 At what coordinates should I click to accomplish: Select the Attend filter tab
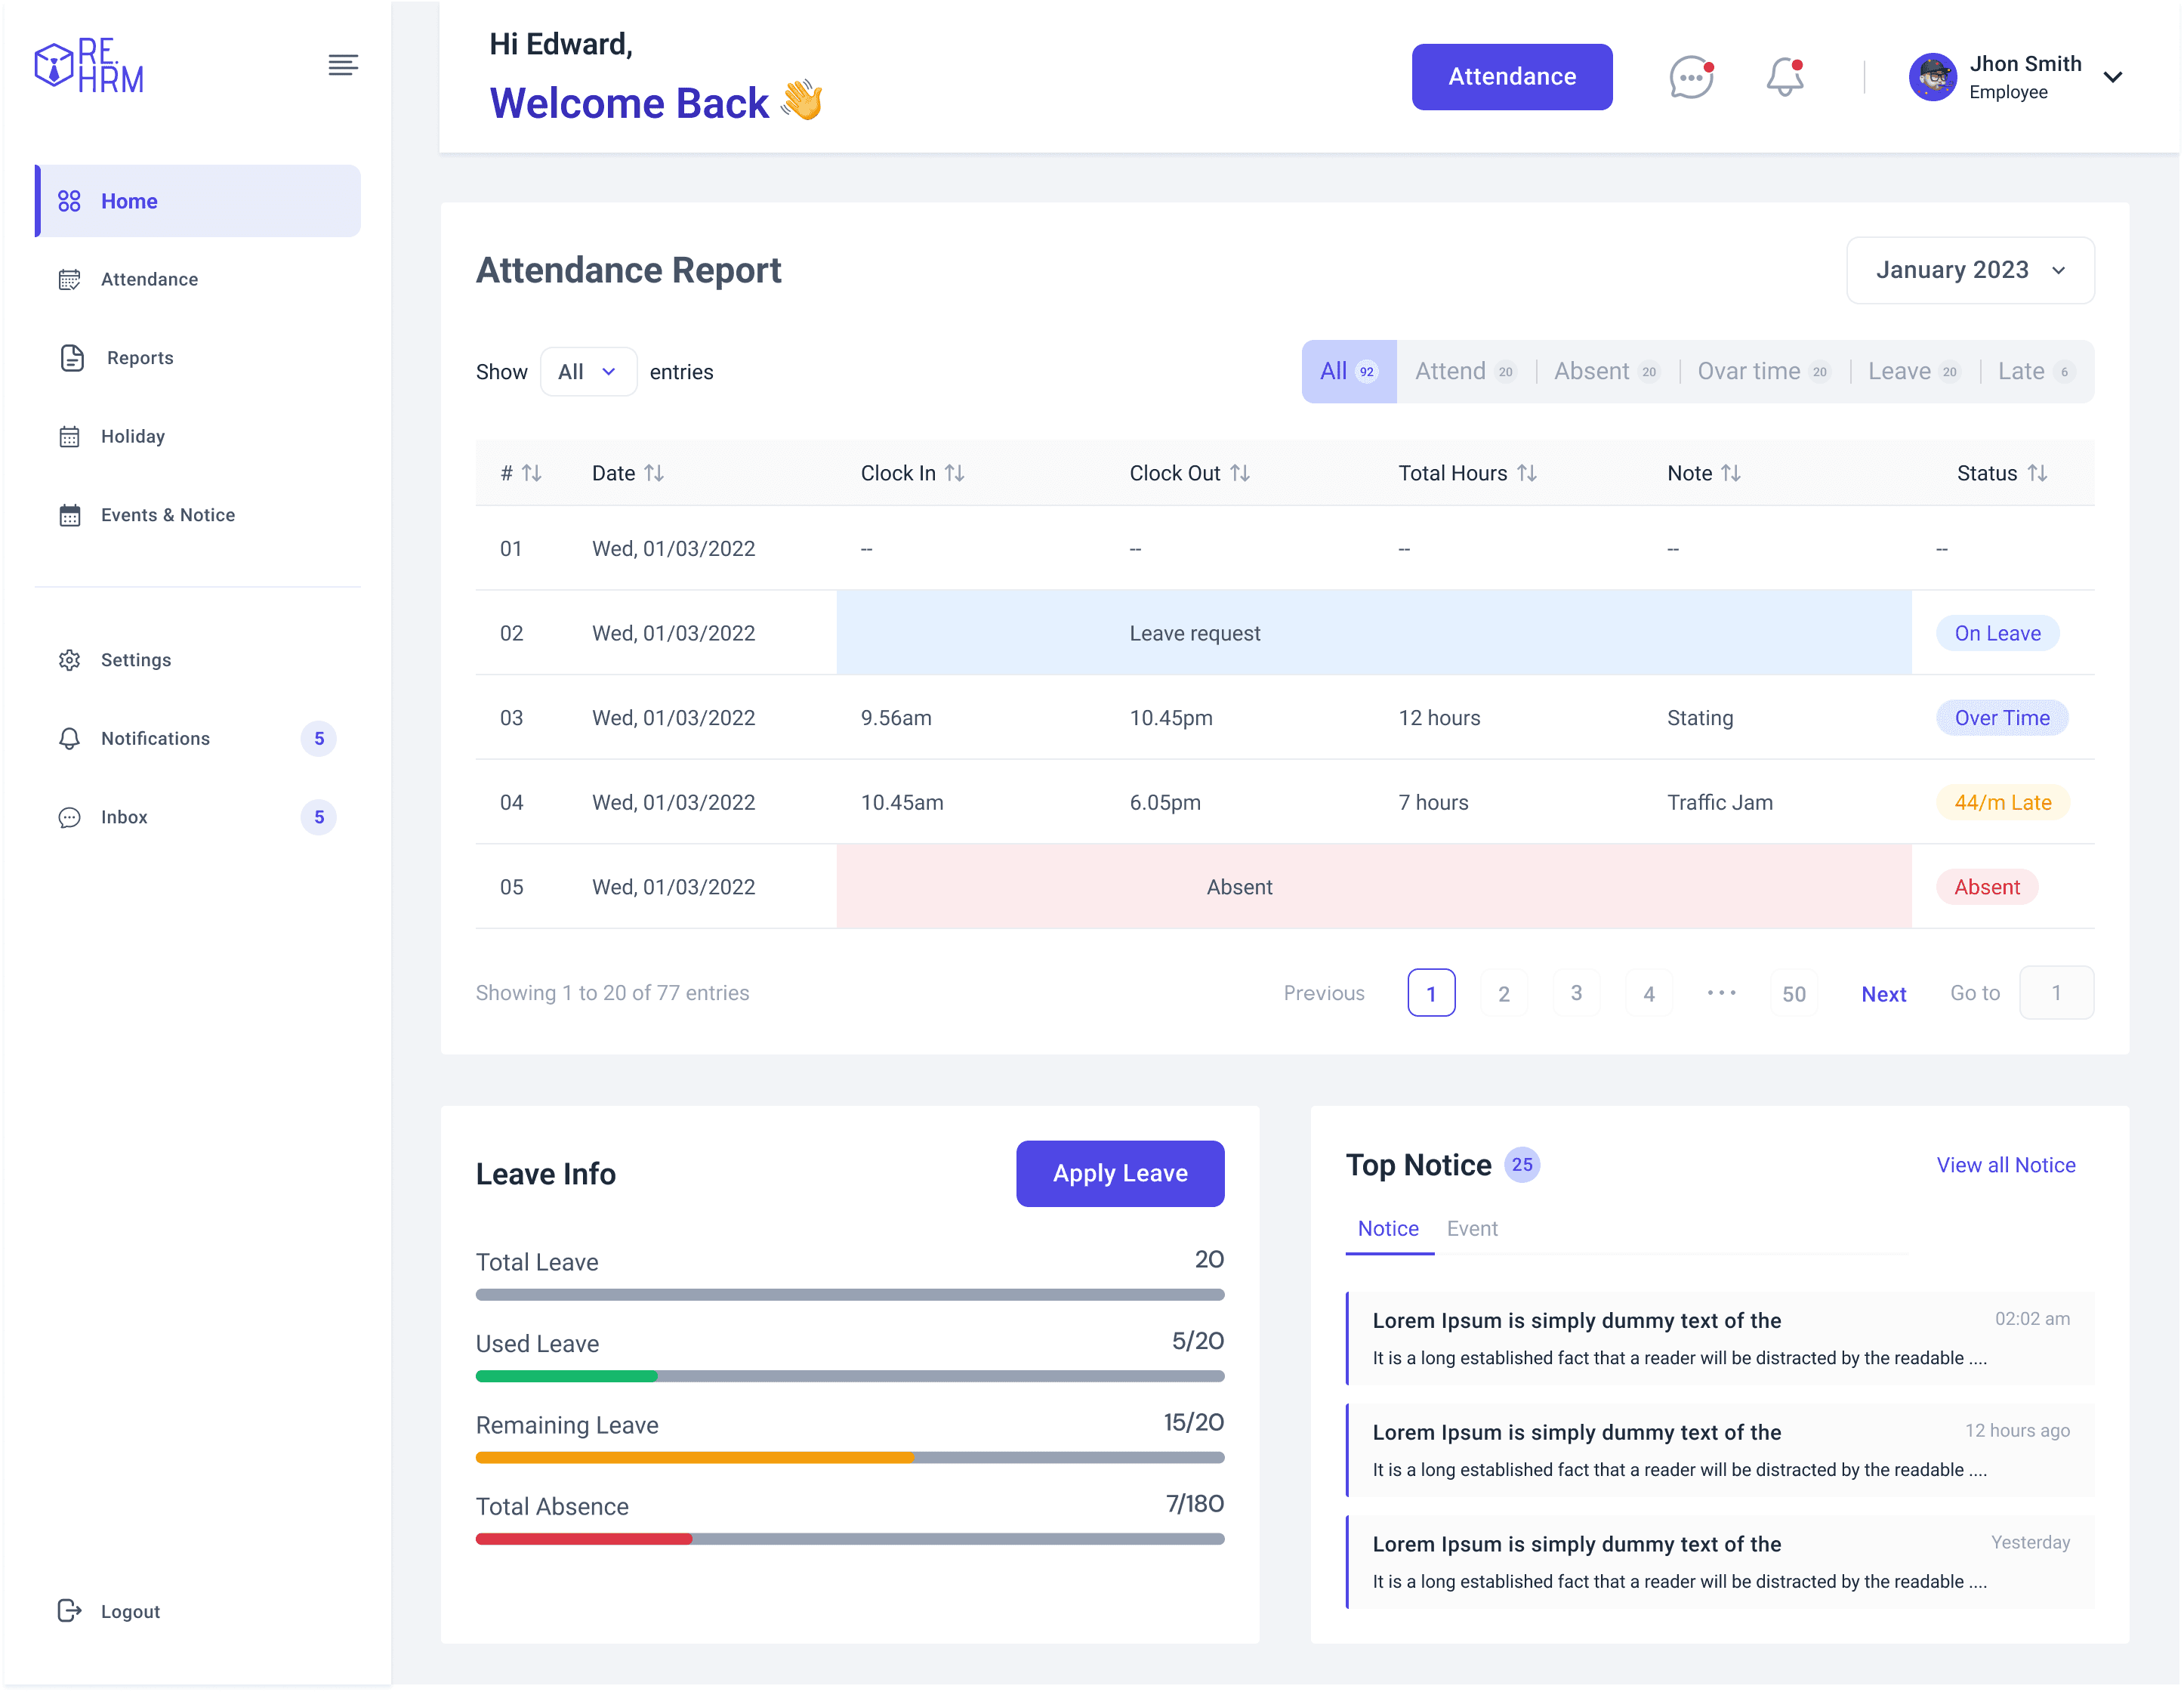click(x=1465, y=372)
